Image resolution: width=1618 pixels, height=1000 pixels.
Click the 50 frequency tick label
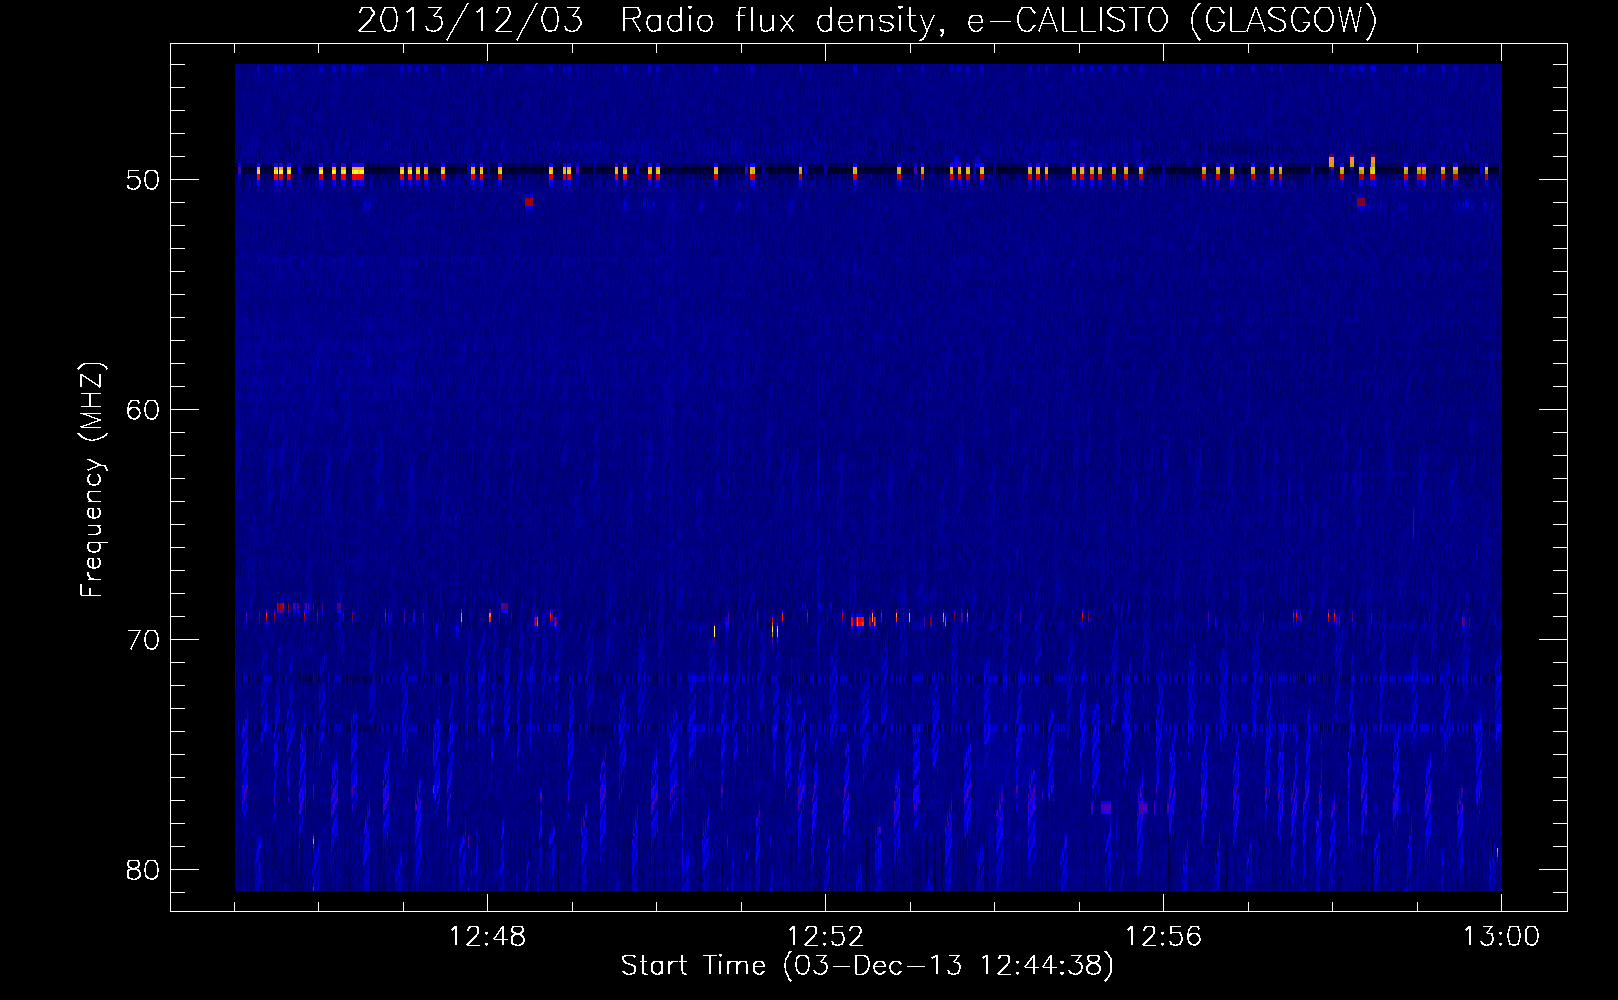143,180
